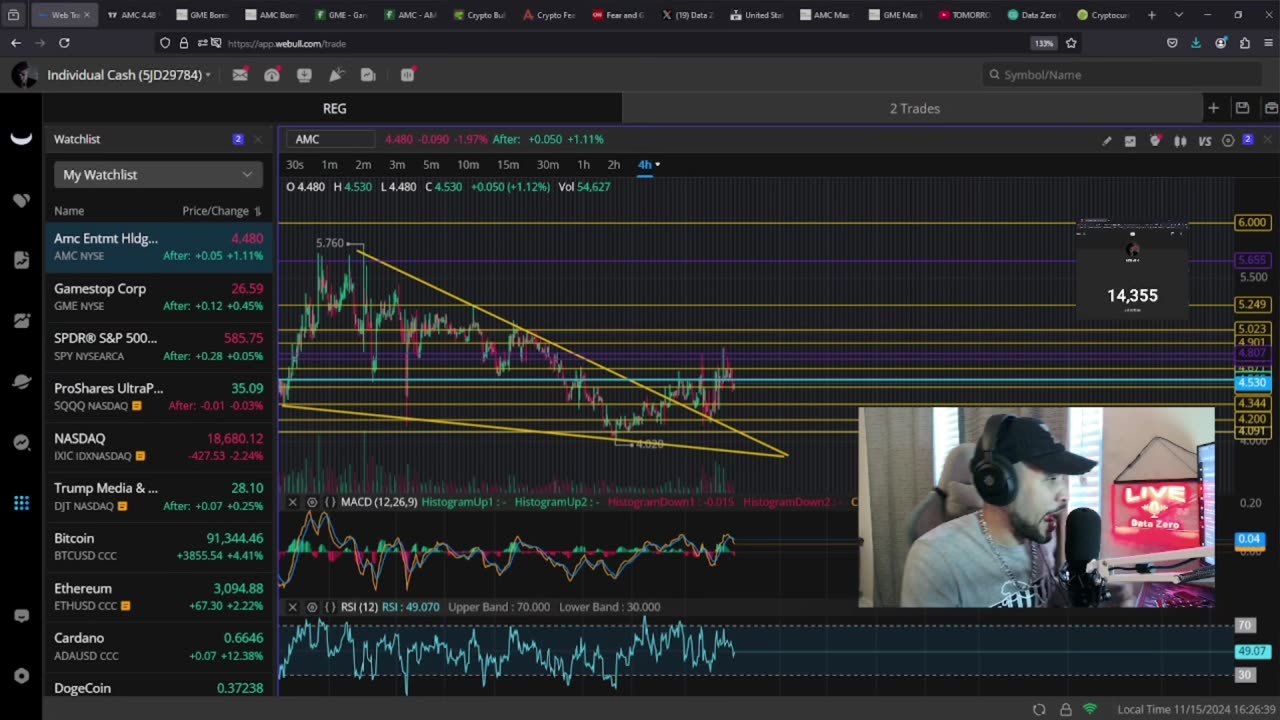Select the 1m timeframe
Screen dimensions: 1280x720
pos(329,165)
